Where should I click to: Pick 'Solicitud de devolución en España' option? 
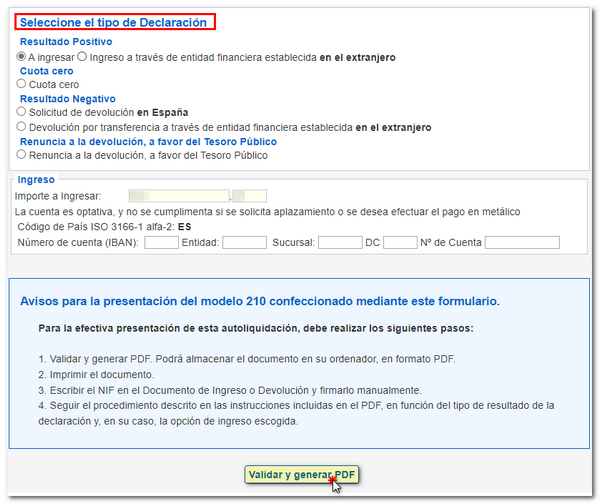[22, 113]
